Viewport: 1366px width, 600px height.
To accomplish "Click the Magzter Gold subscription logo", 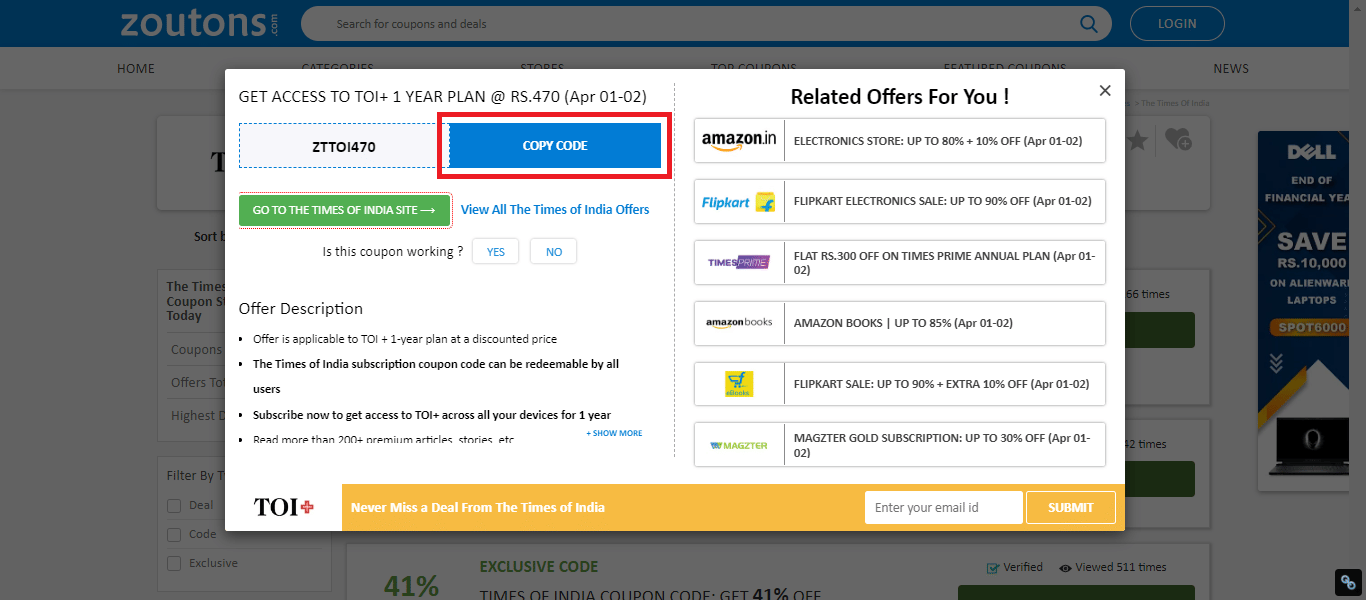I will click(739, 445).
